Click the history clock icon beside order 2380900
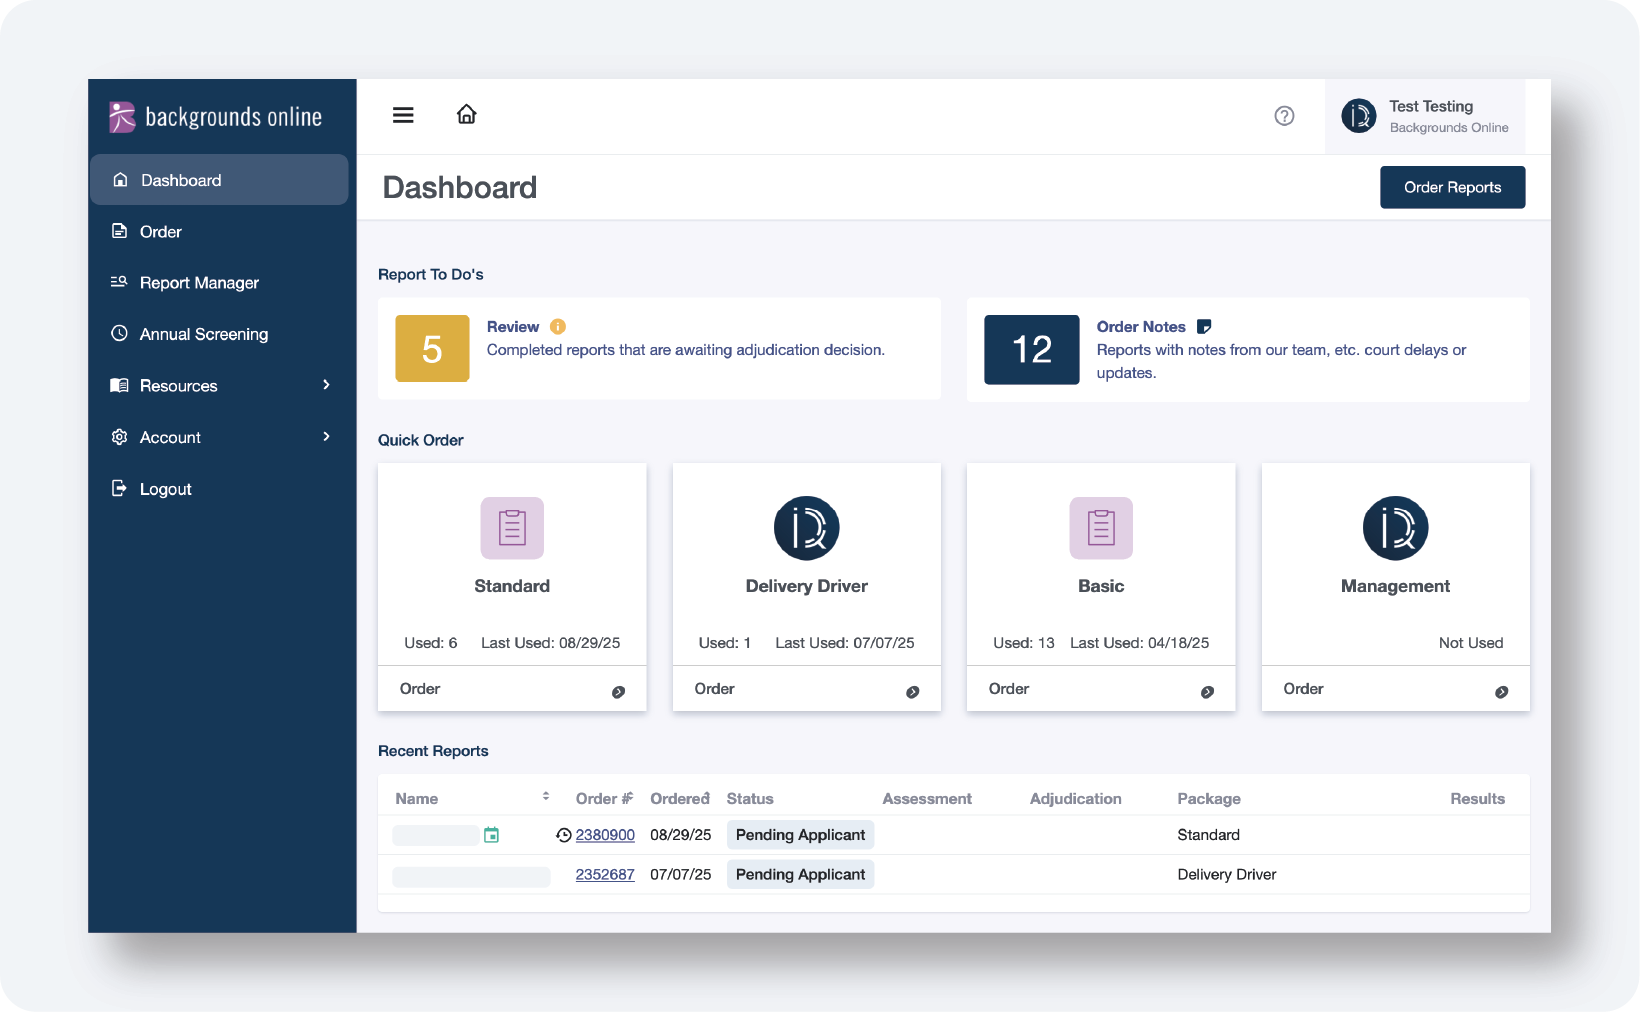Screen dimensions: 1641x1025 click(564, 835)
